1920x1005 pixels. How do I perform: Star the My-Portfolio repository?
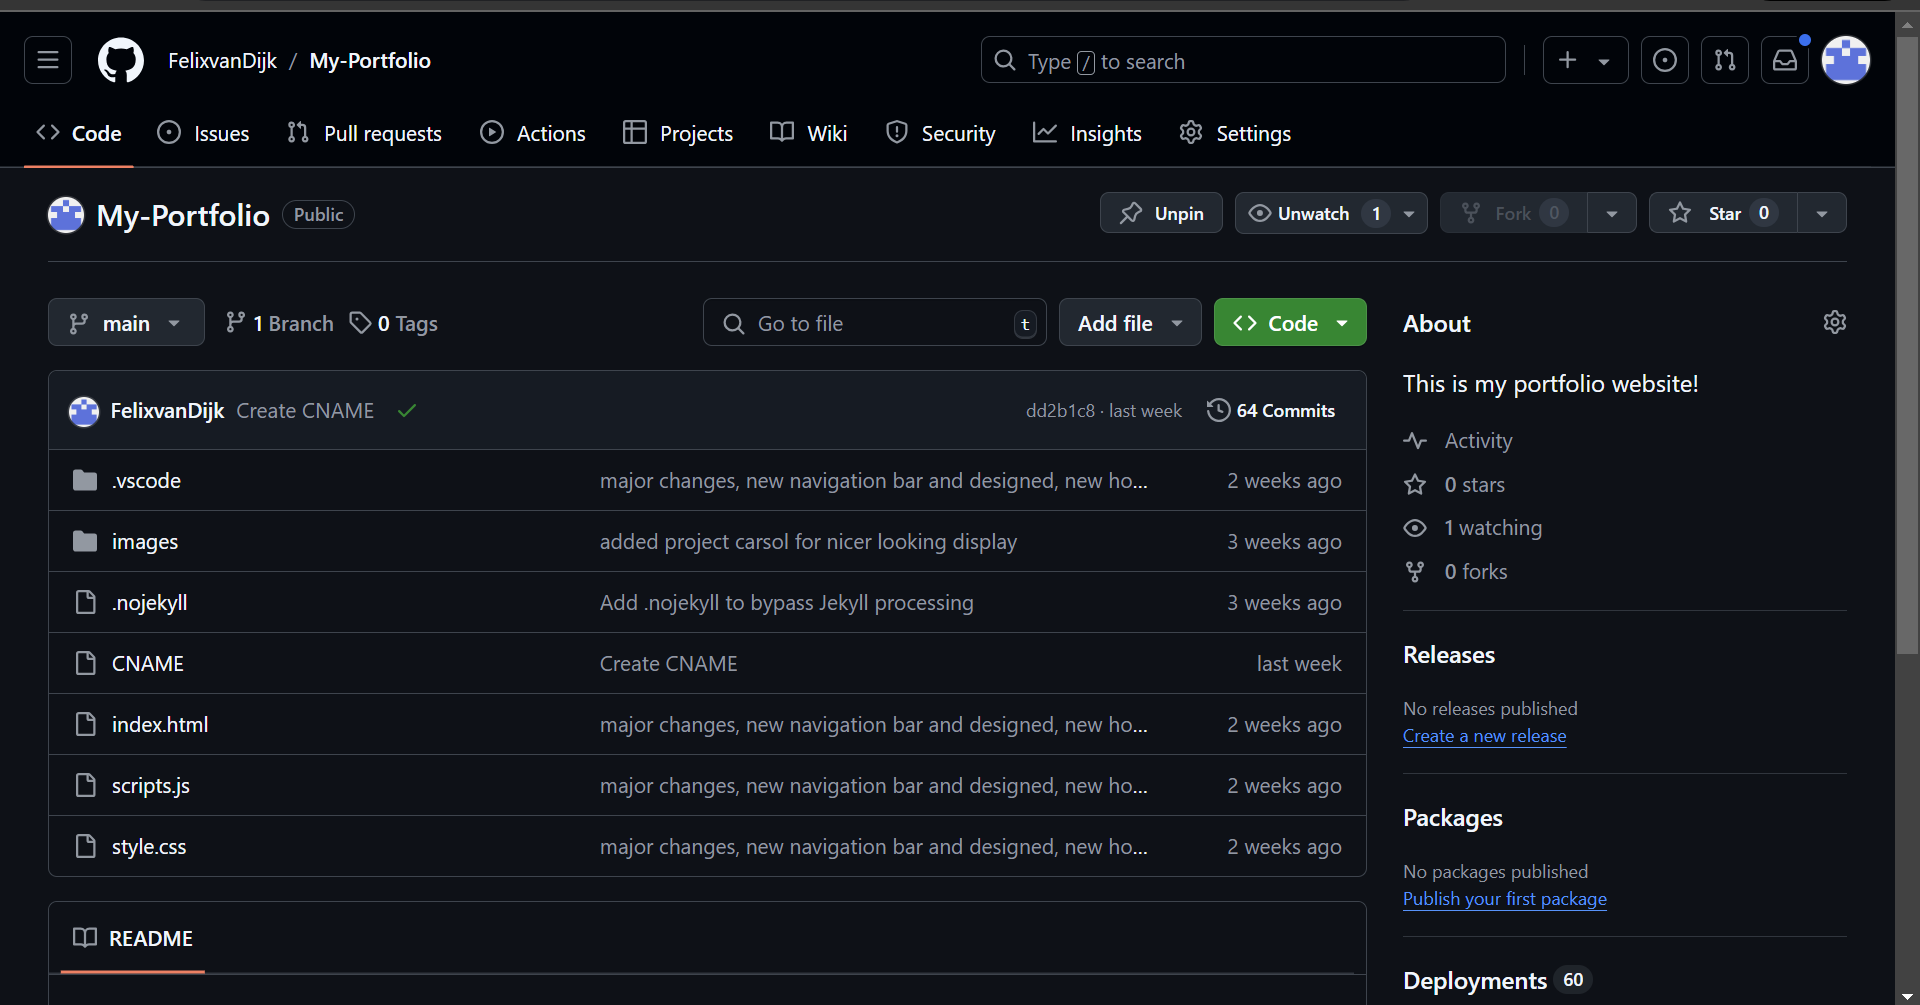pyautogui.click(x=1723, y=213)
